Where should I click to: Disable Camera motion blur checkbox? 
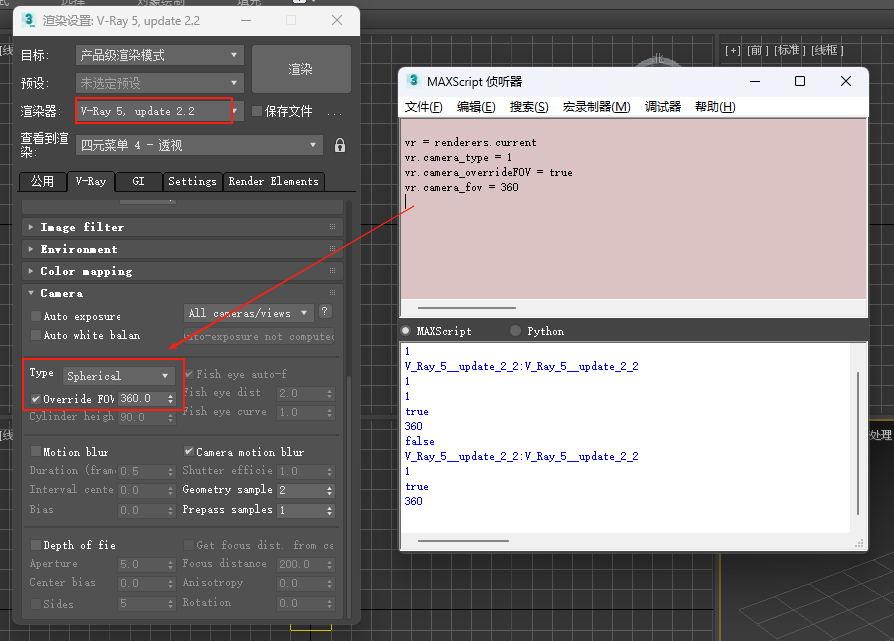coord(189,452)
